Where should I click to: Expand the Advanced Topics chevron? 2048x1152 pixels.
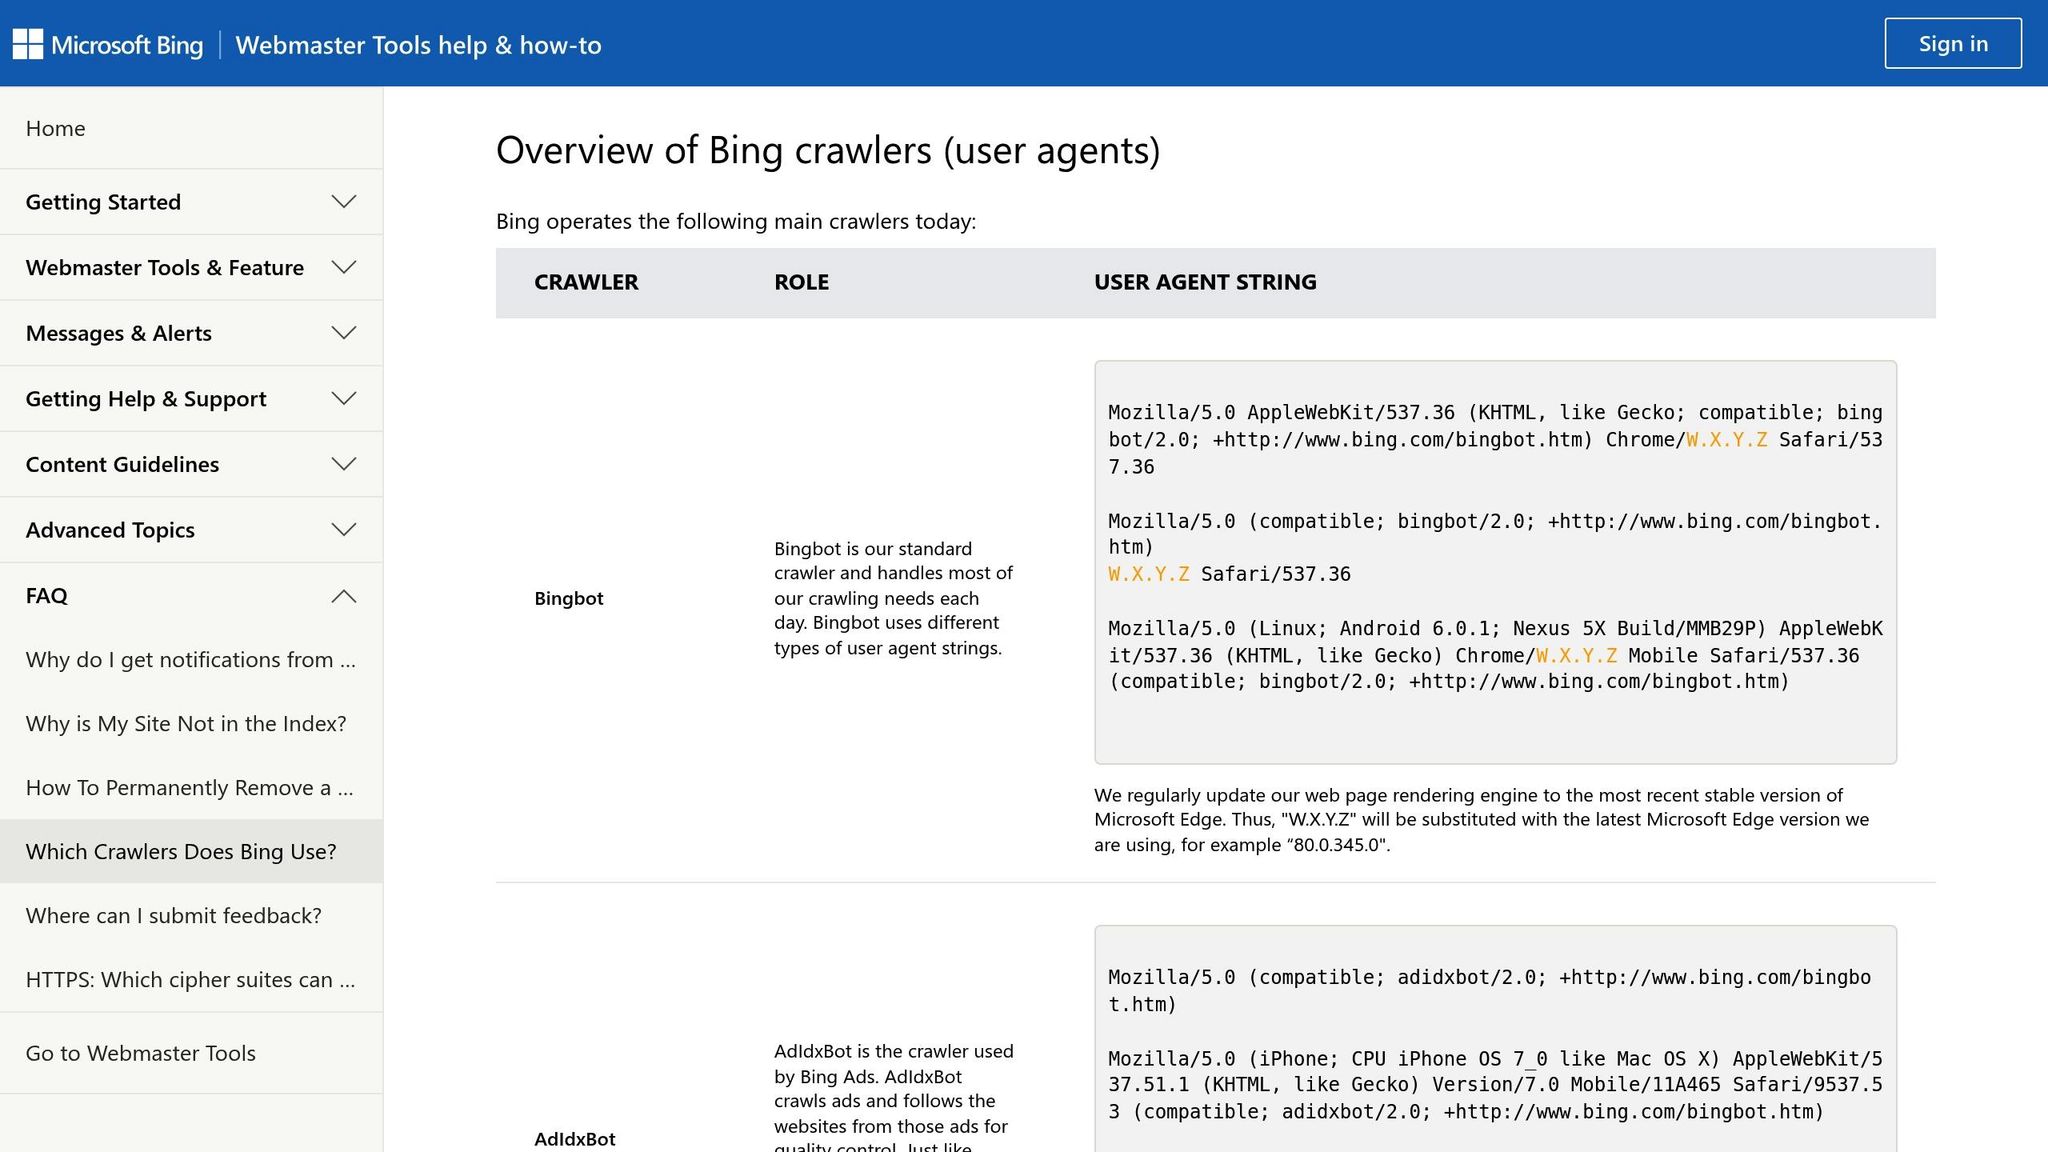click(x=343, y=530)
